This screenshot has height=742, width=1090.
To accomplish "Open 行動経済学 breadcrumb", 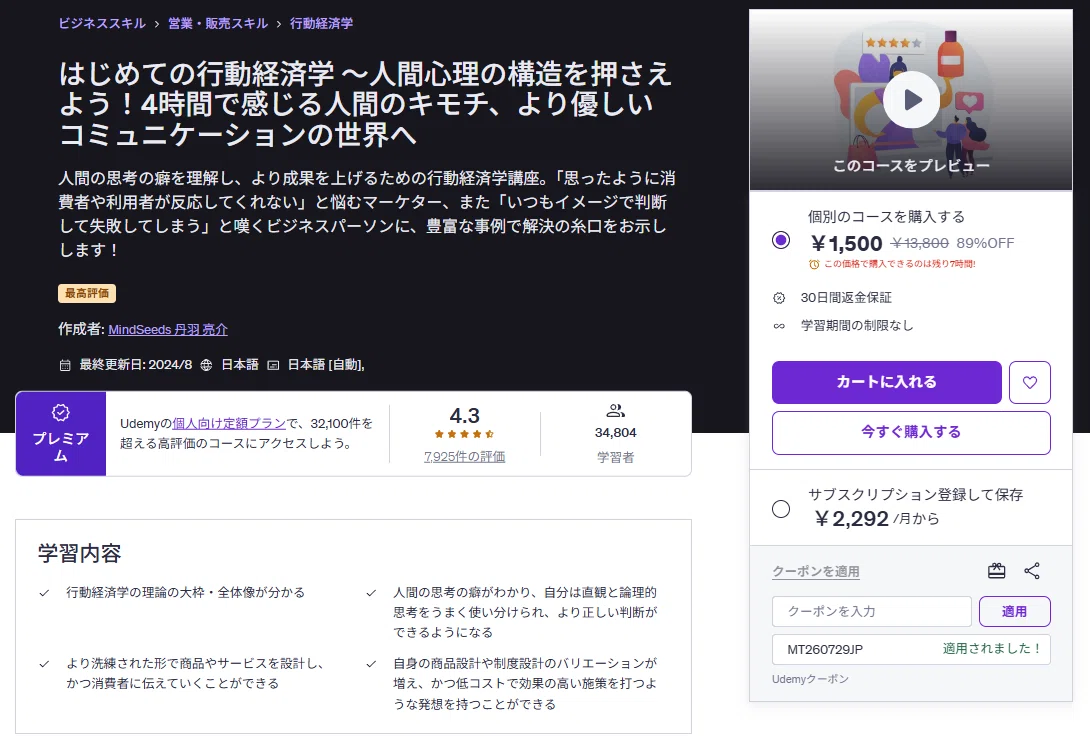I will [x=321, y=23].
